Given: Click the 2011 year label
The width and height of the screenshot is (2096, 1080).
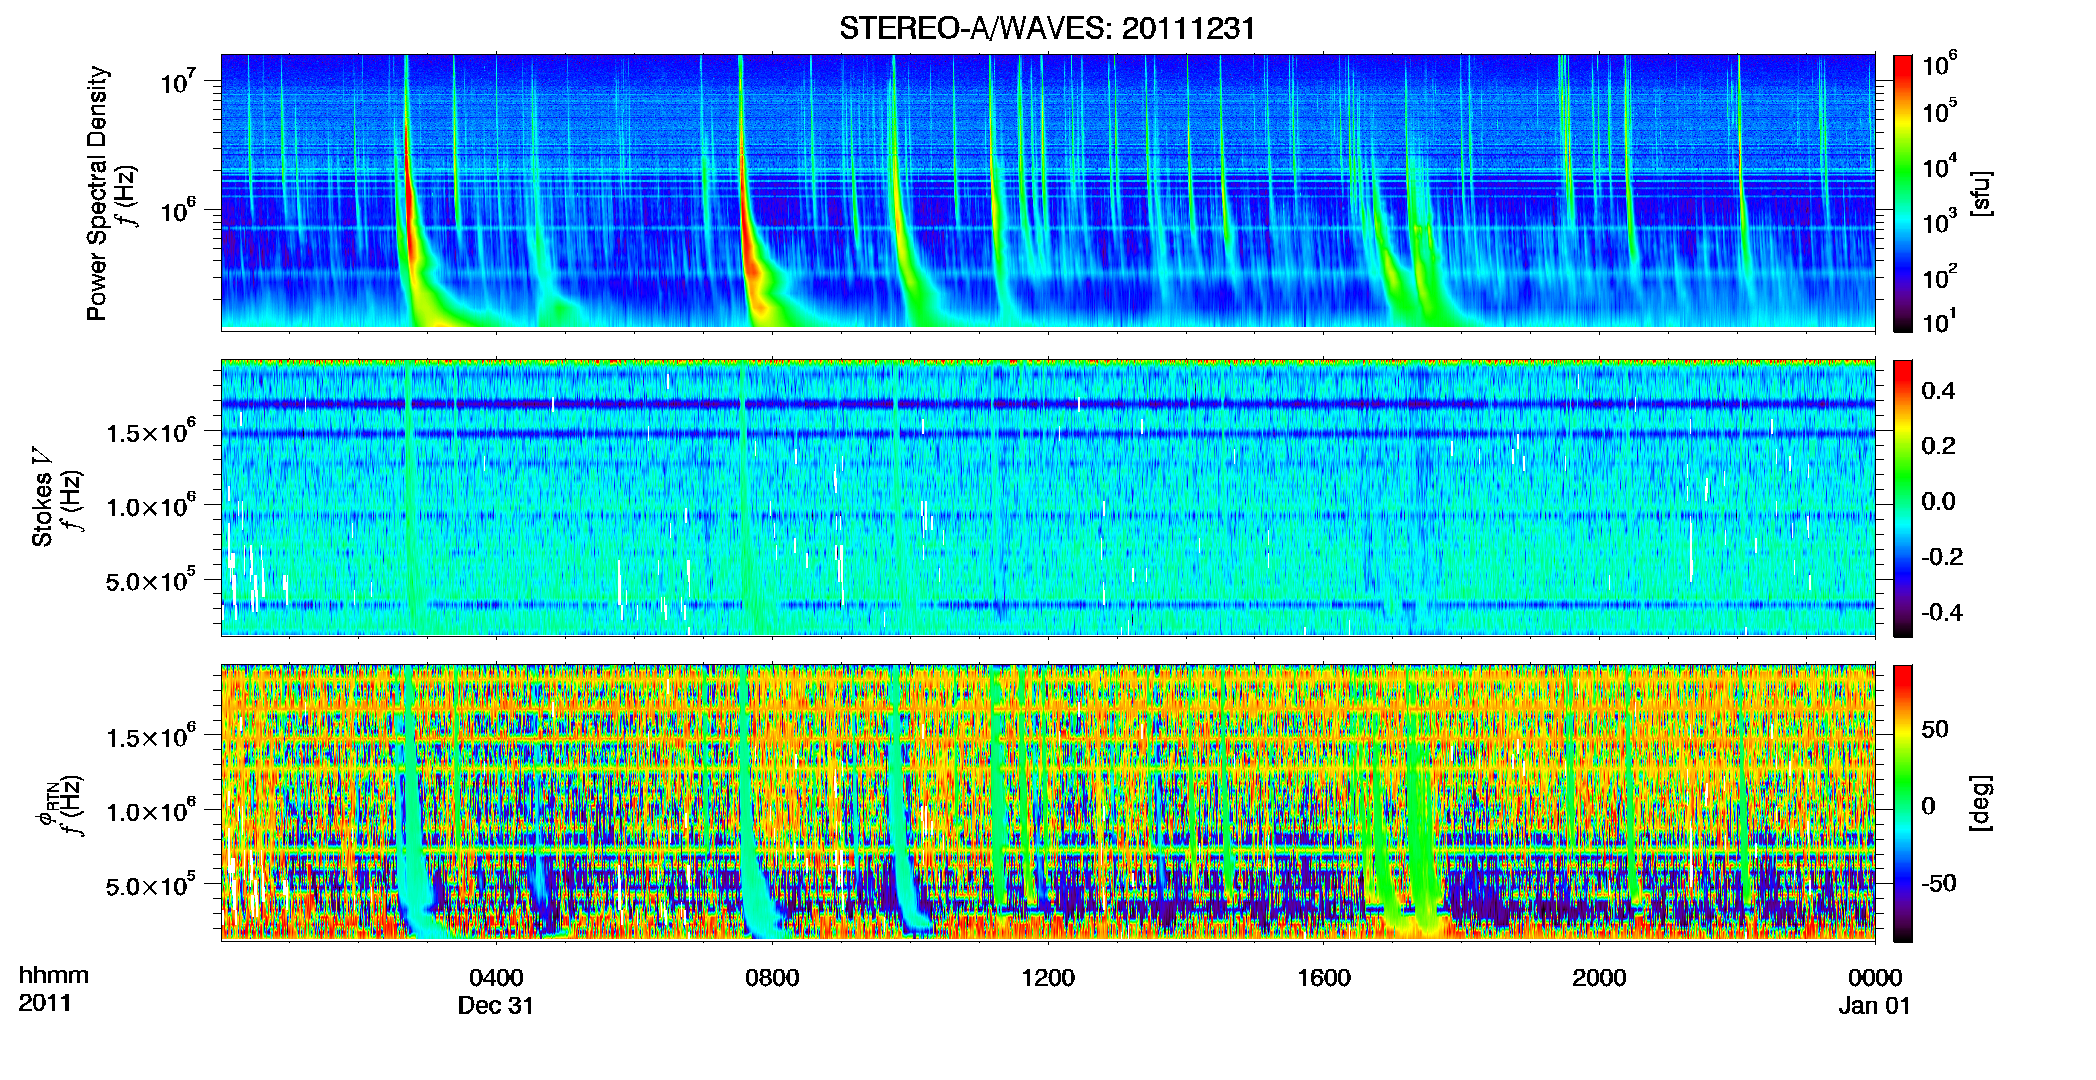Looking at the screenshot, I should coord(45,1004).
